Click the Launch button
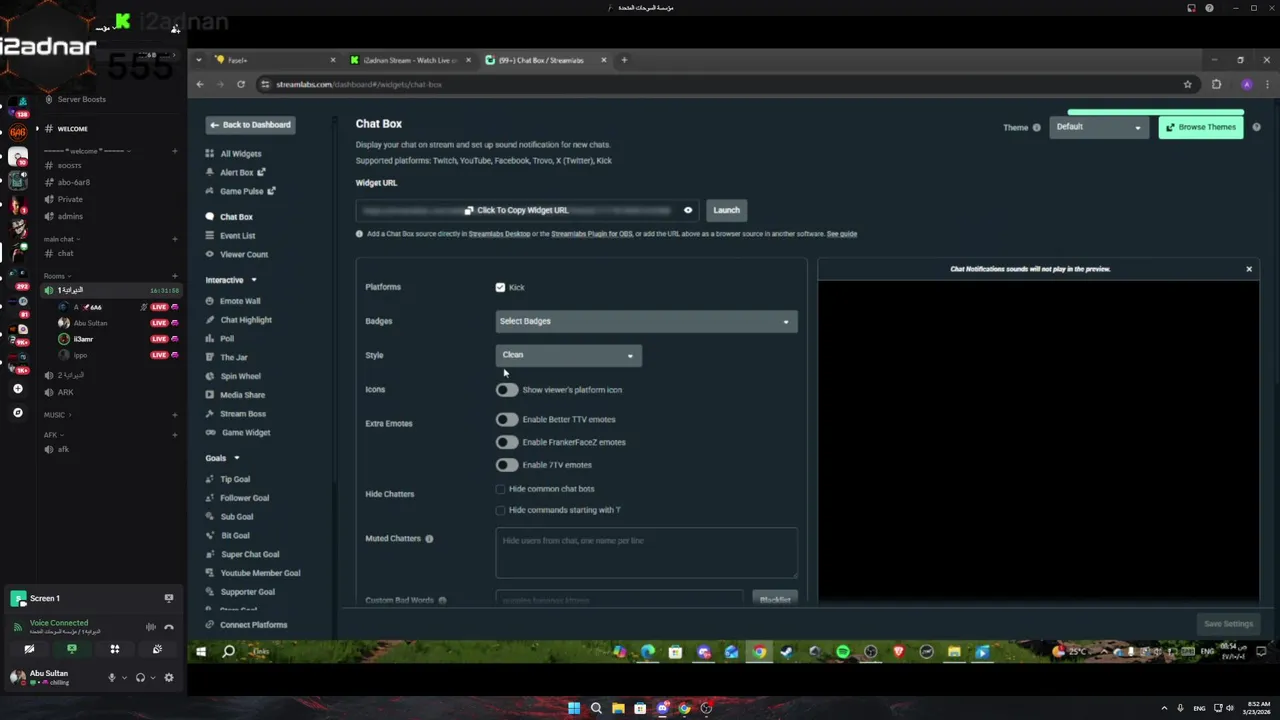This screenshot has width=1280, height=720. tap(726, 210)
